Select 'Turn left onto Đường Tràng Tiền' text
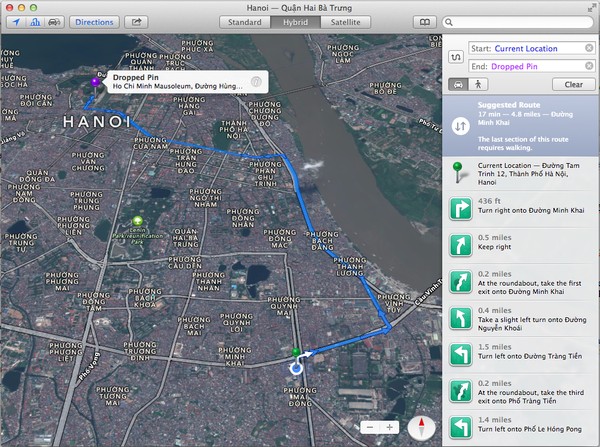 click(x=530, y=356)
